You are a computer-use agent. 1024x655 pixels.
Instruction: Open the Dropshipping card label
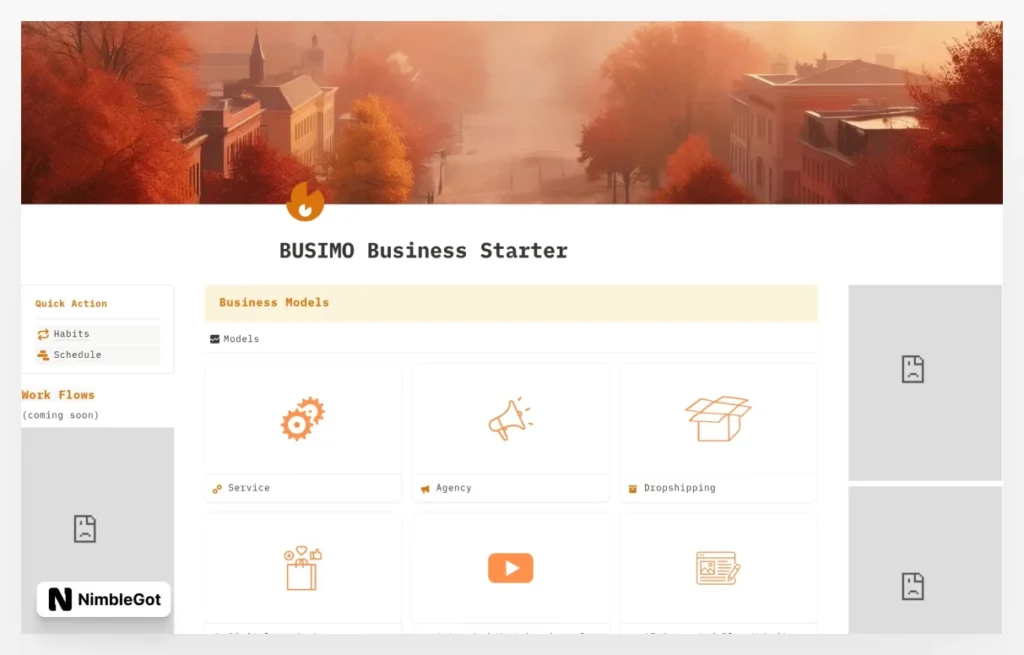679,488
